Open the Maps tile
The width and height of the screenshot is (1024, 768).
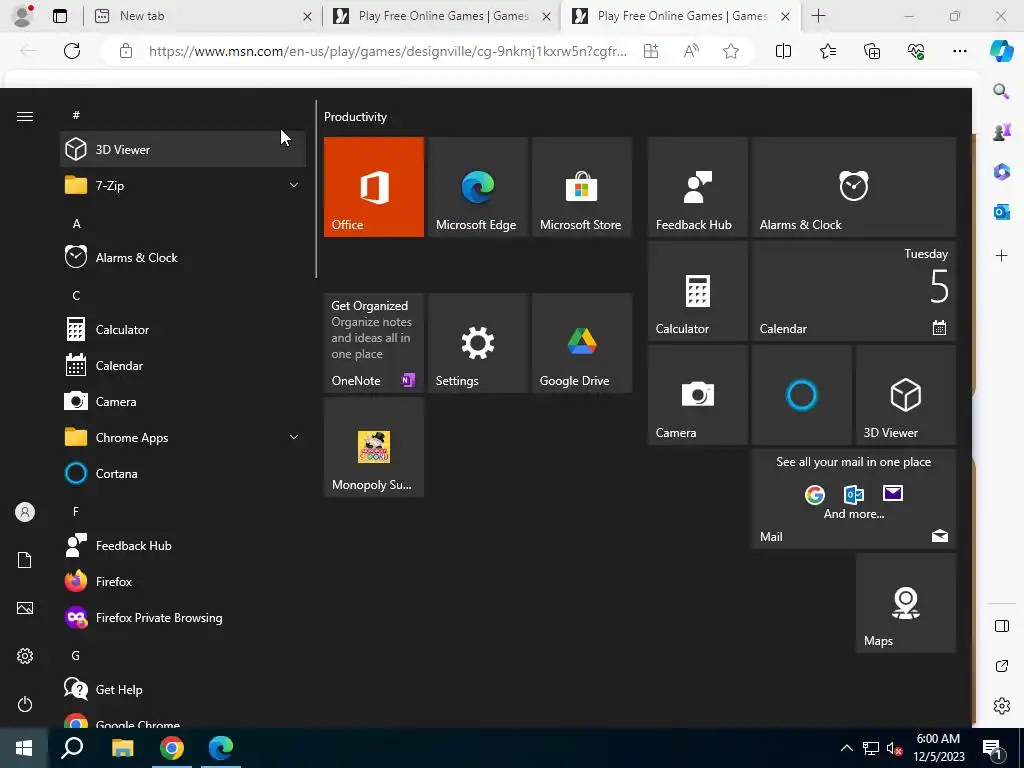coord(906,603)
